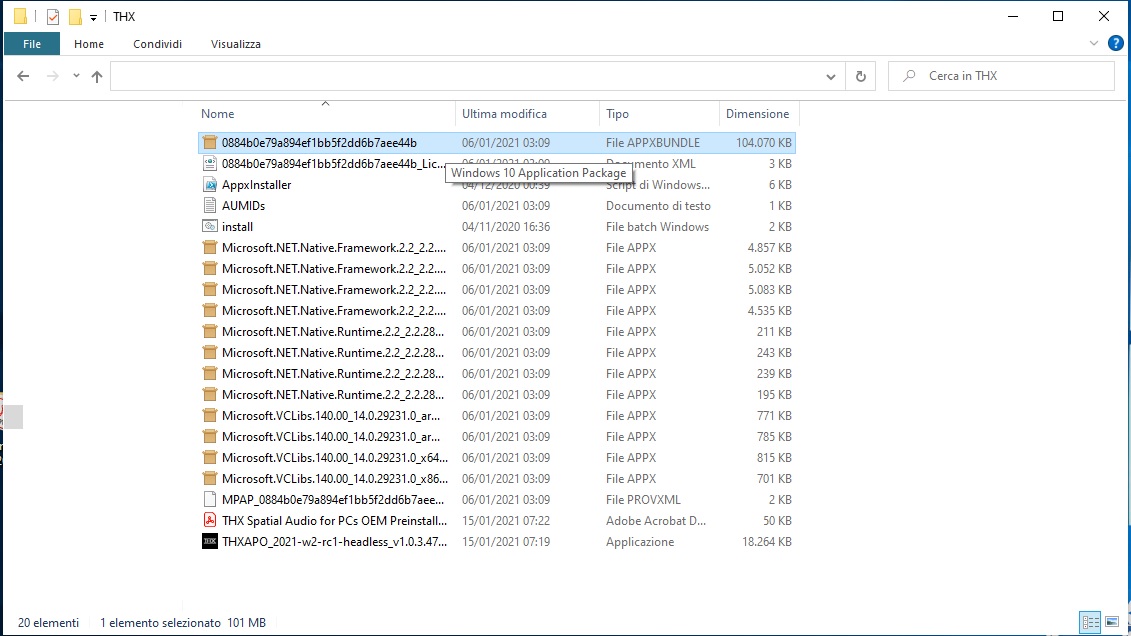Click the date '15/01/2021 07:19'
The height and width of the screenshot is (636, 1131).
[x=506, y=541]
